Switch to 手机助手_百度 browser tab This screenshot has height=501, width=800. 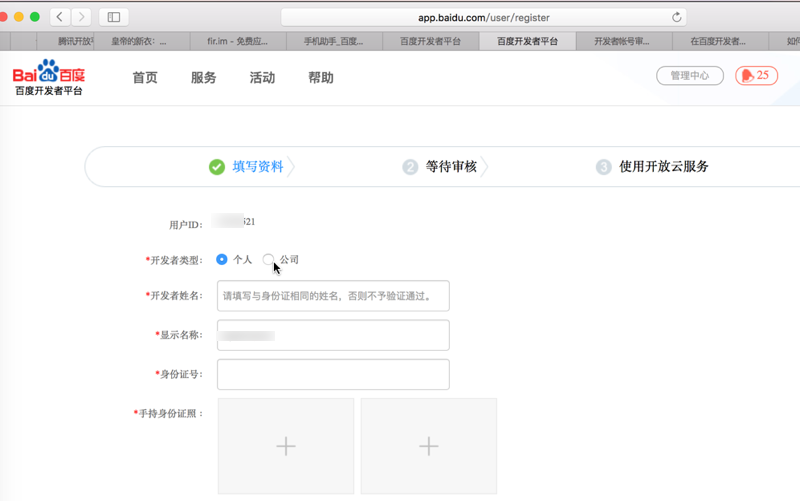point(334,41)
